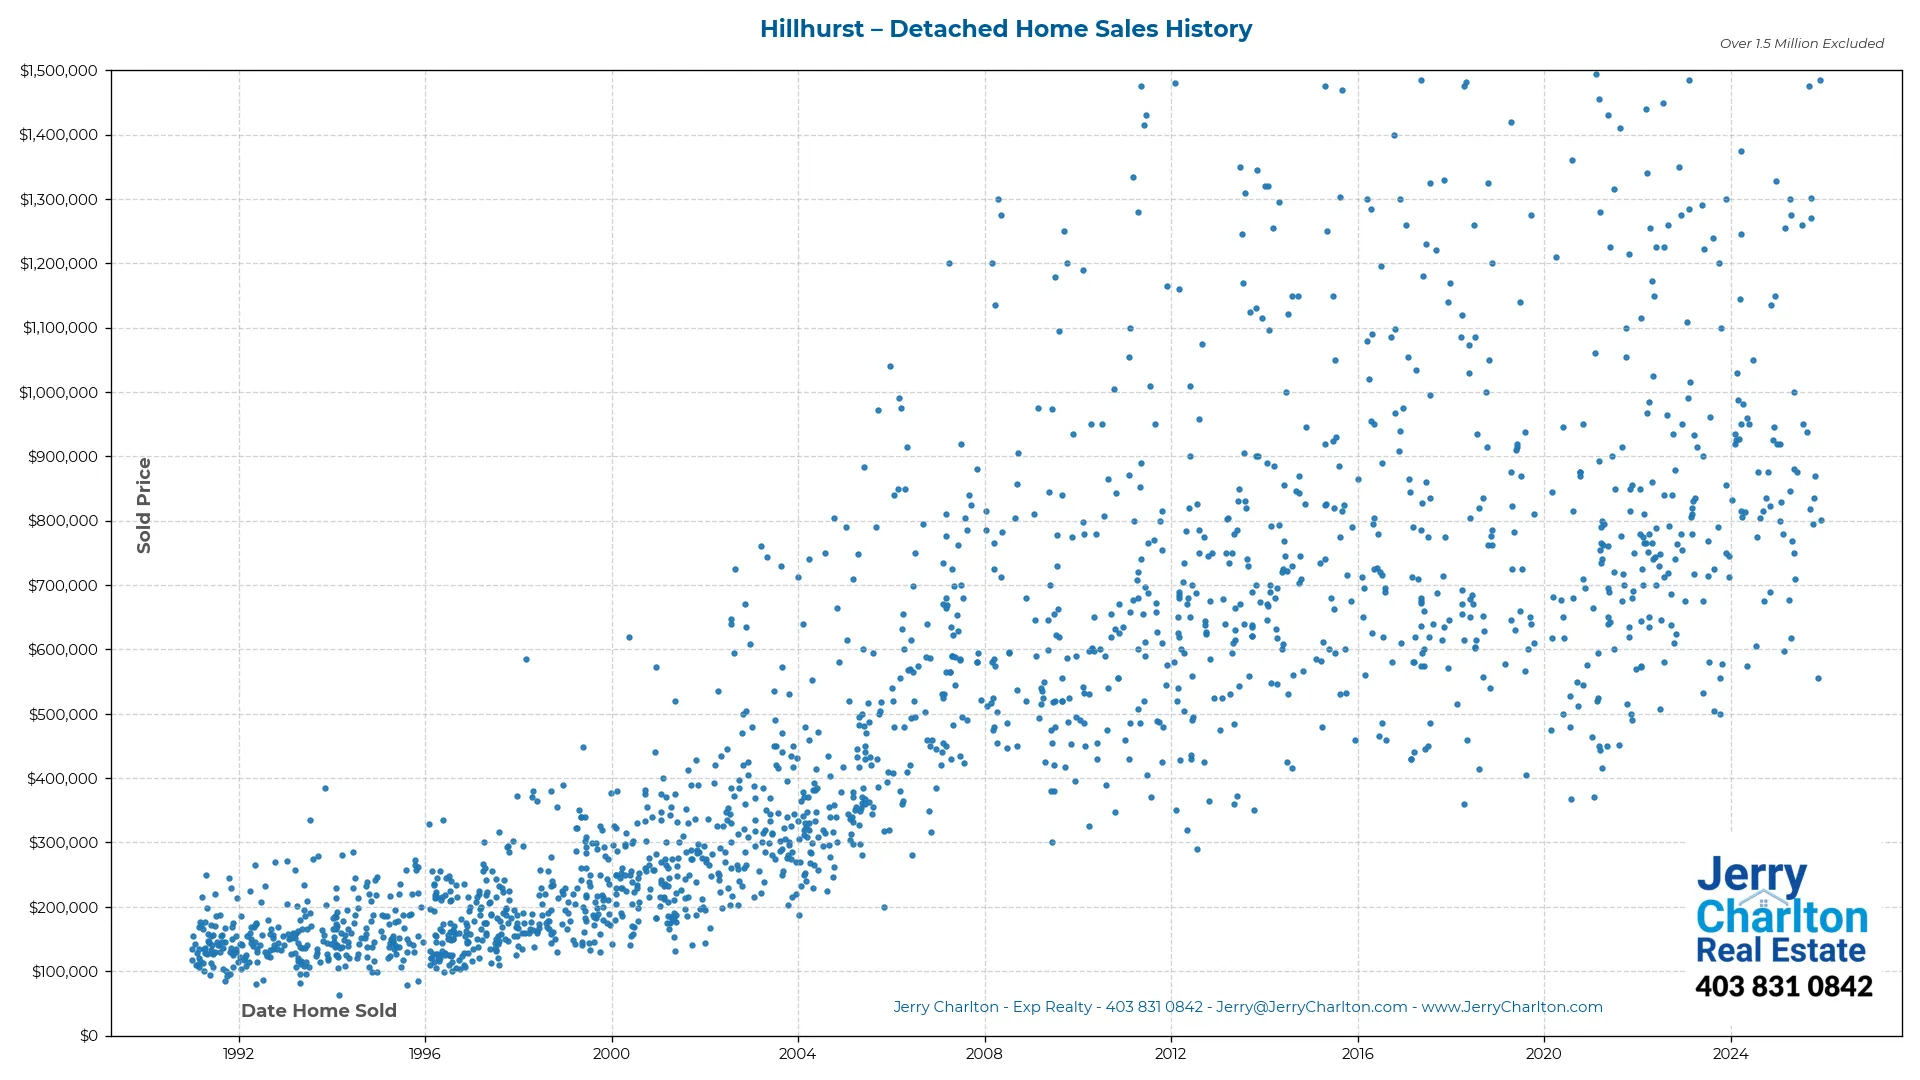Image resolution: width=1920 pixels, height=1080 pixels.
Task: Select the Jerry Charlton Real Estate logo
Action: 1780,920
